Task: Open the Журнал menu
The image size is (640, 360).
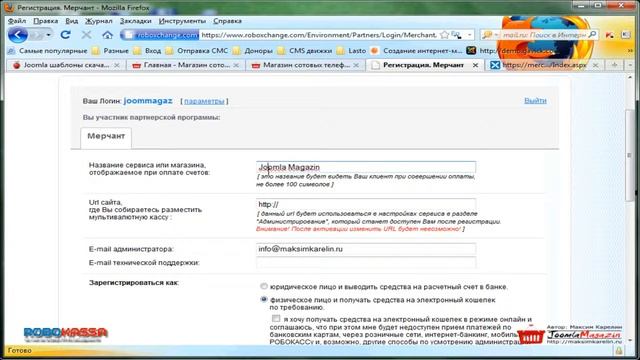Action: pyautogui.click(x=98, y=21)
